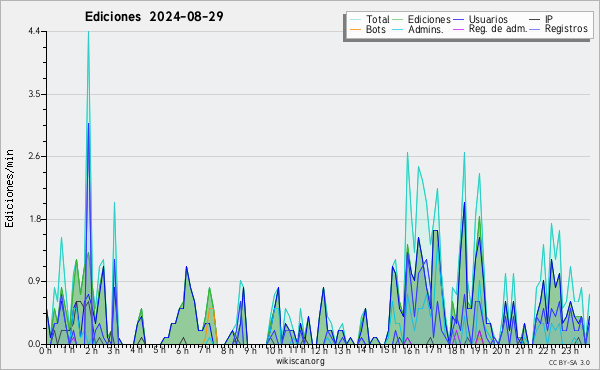Click the chart title 'Ediciones 2024-08-29'

click(x=154, y=17)
